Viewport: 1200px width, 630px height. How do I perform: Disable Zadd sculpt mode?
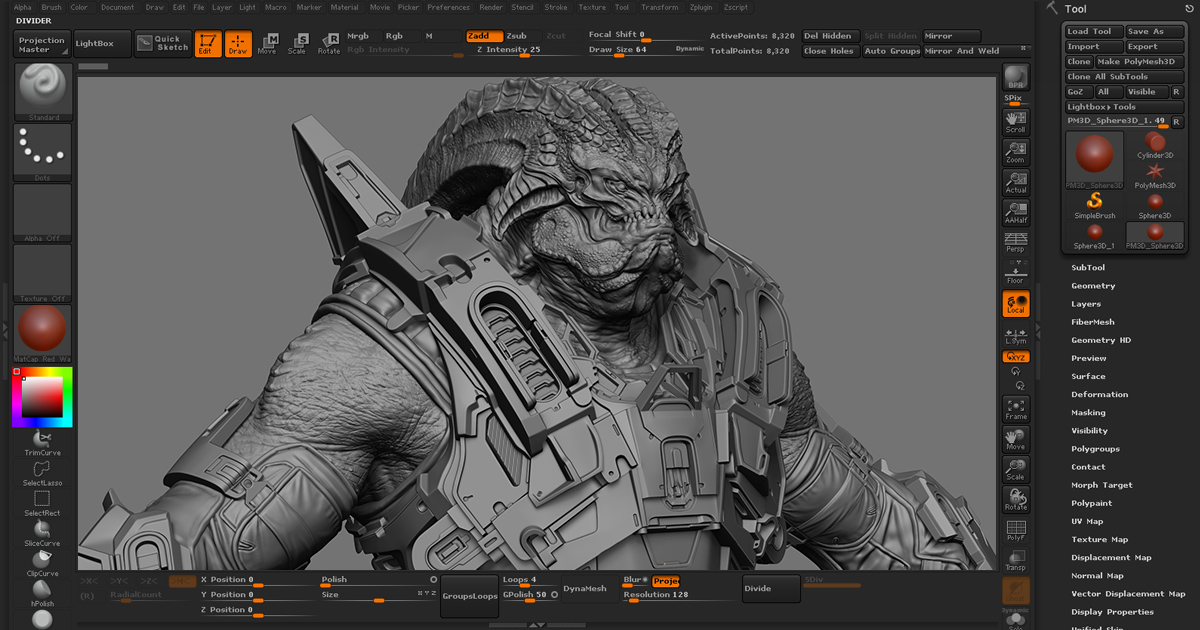(x=484, y=36)
